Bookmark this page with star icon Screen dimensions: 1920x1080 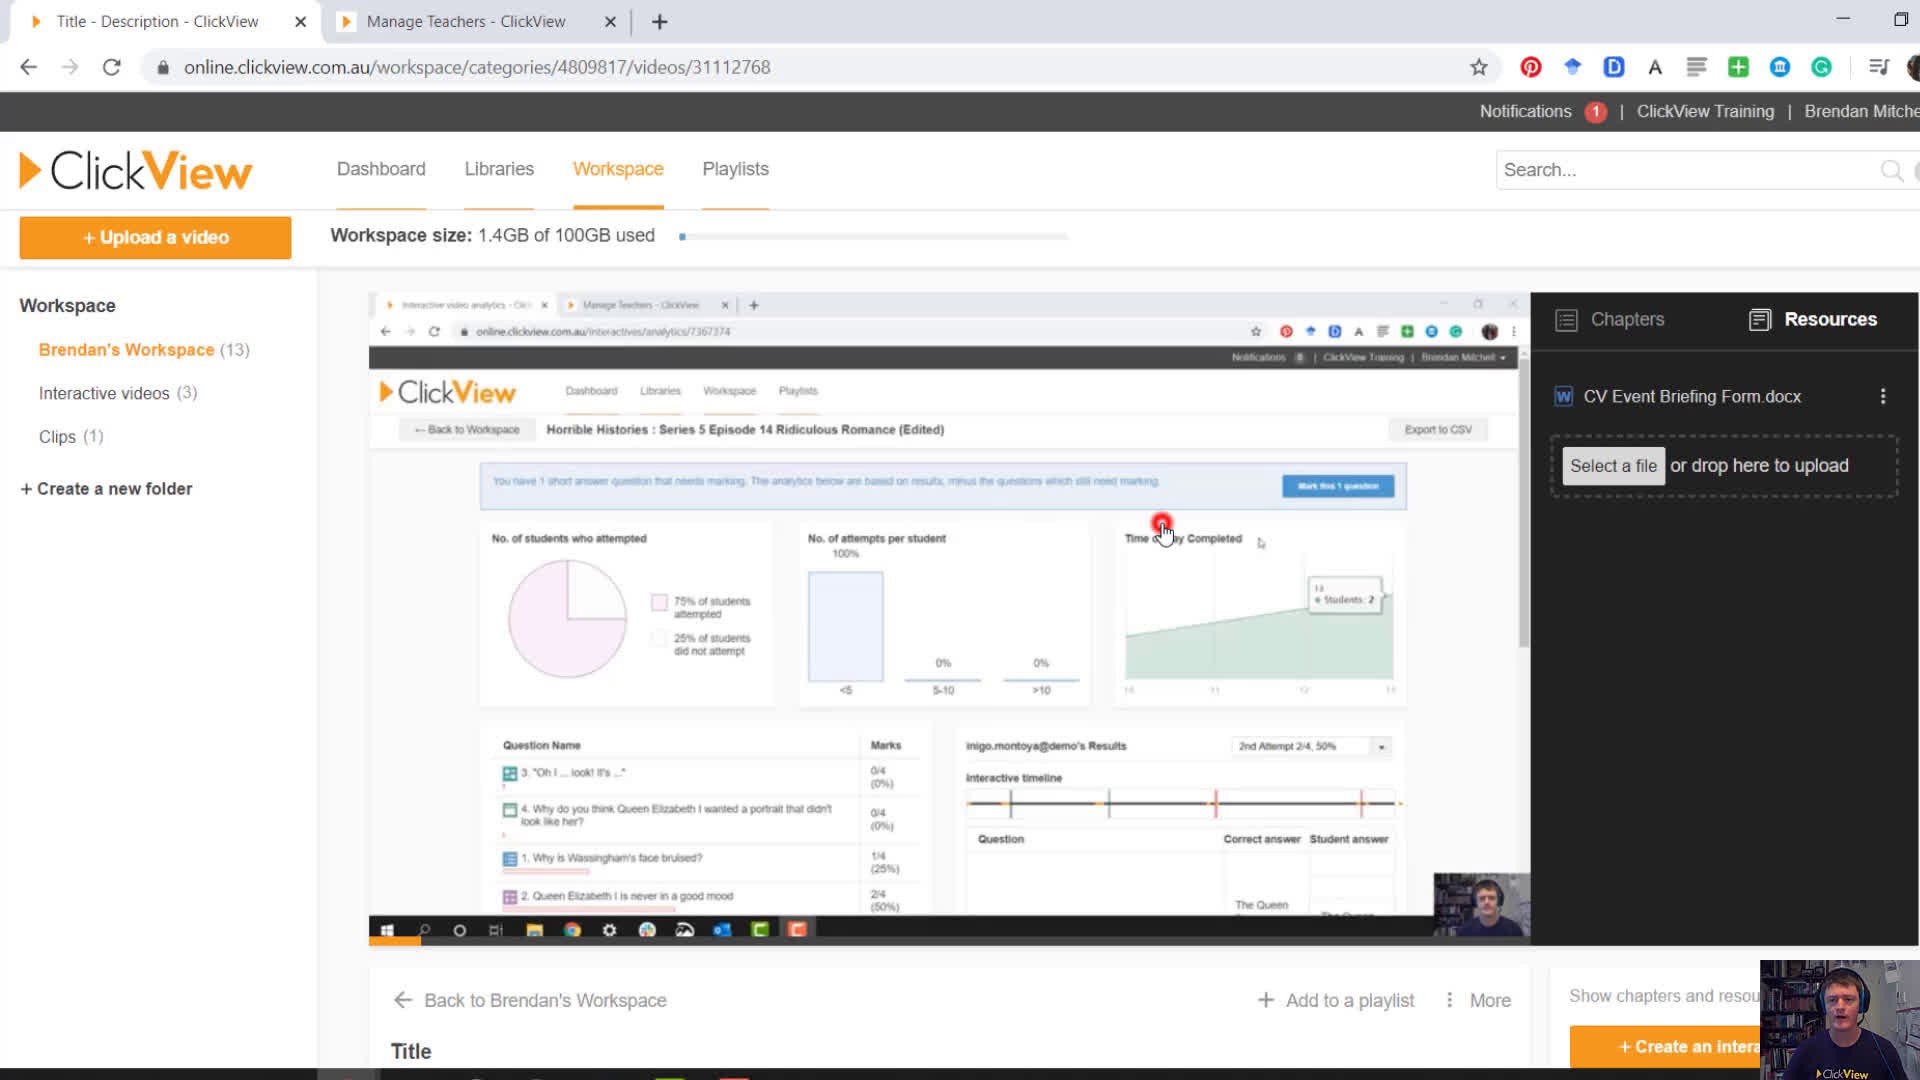1479,67
